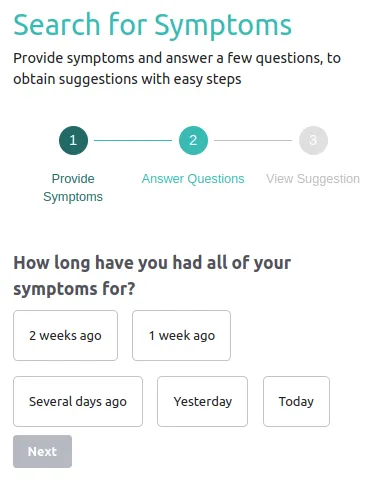Image resolution: width=384 pixels, height=494 pixels.
Task: Open the Answer Questions step label
Action: coord(193,179)
